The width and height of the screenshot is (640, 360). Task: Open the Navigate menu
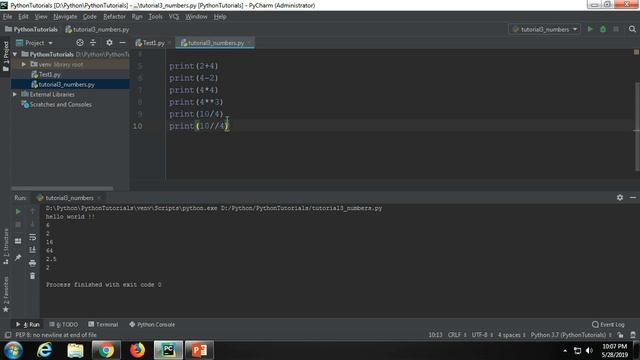coord(65,17)
